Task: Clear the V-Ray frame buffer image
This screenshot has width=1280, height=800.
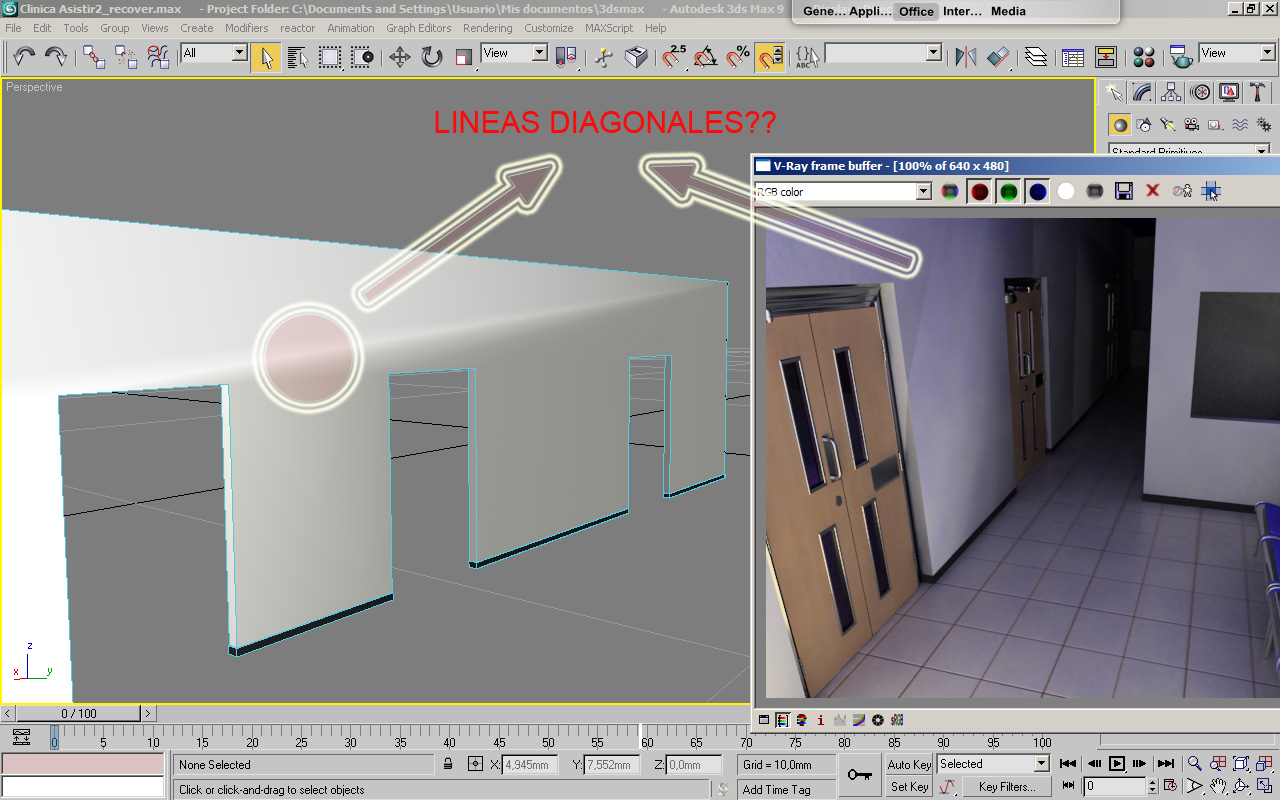Action: click(1153, 191)
